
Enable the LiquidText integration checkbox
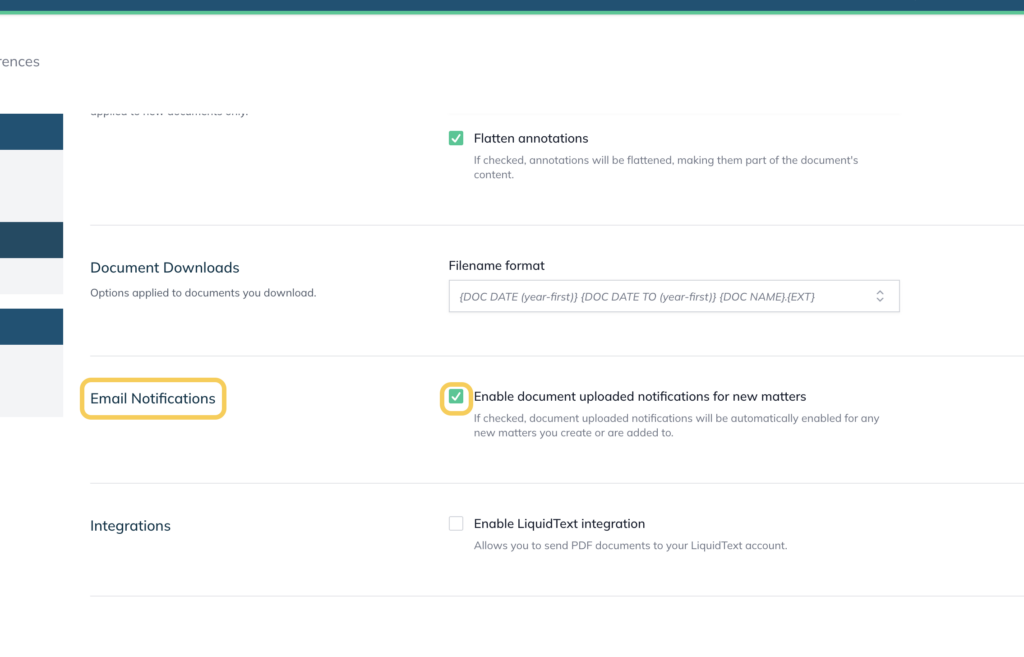456,523
